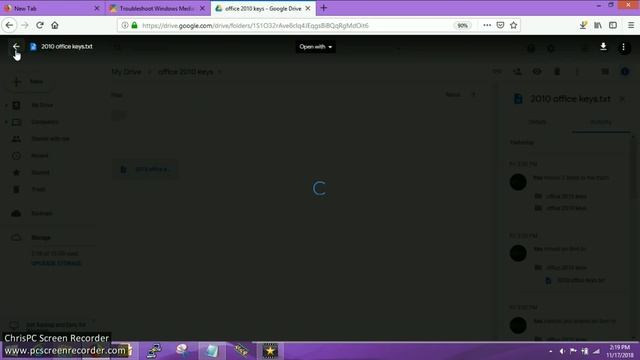Screen dimensions: 640x360
Task: Open Firefox downloads panel
Action: pyautogui.click(x=583, y=25)
